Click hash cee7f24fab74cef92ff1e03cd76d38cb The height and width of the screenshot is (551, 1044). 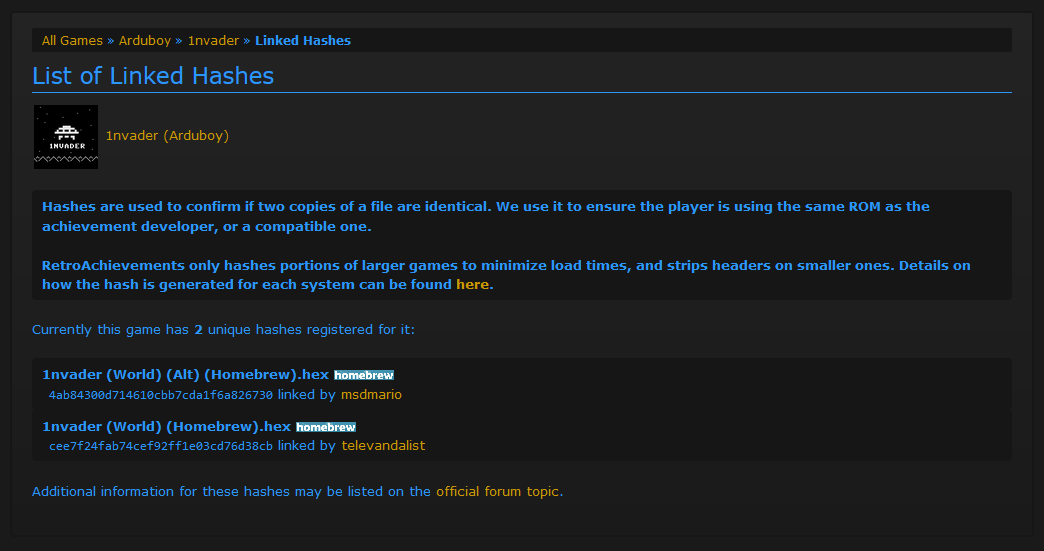coord(160,447)
